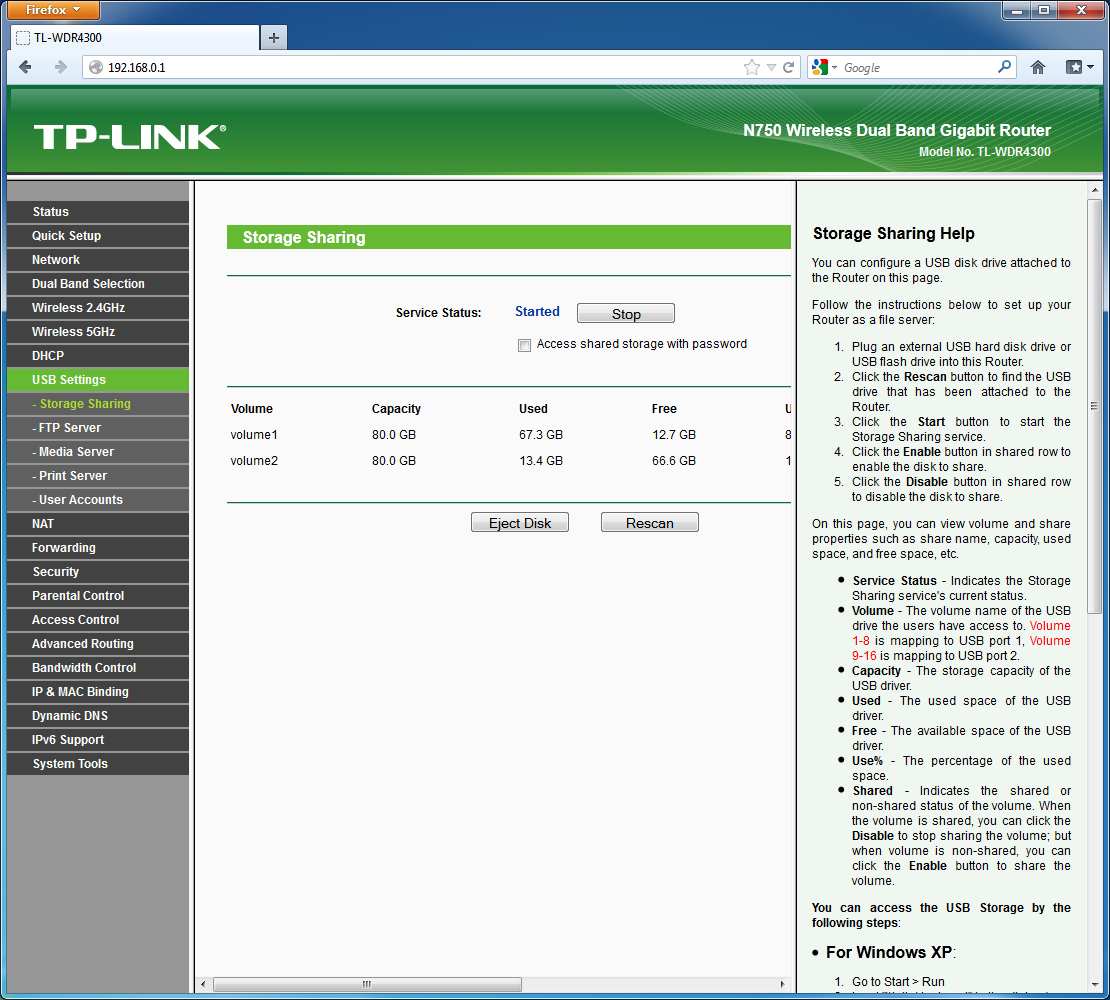The width and height of the screenshot is (1110, 1000).
Task: Click the site identity globe icon
Action: pos(96,67)
